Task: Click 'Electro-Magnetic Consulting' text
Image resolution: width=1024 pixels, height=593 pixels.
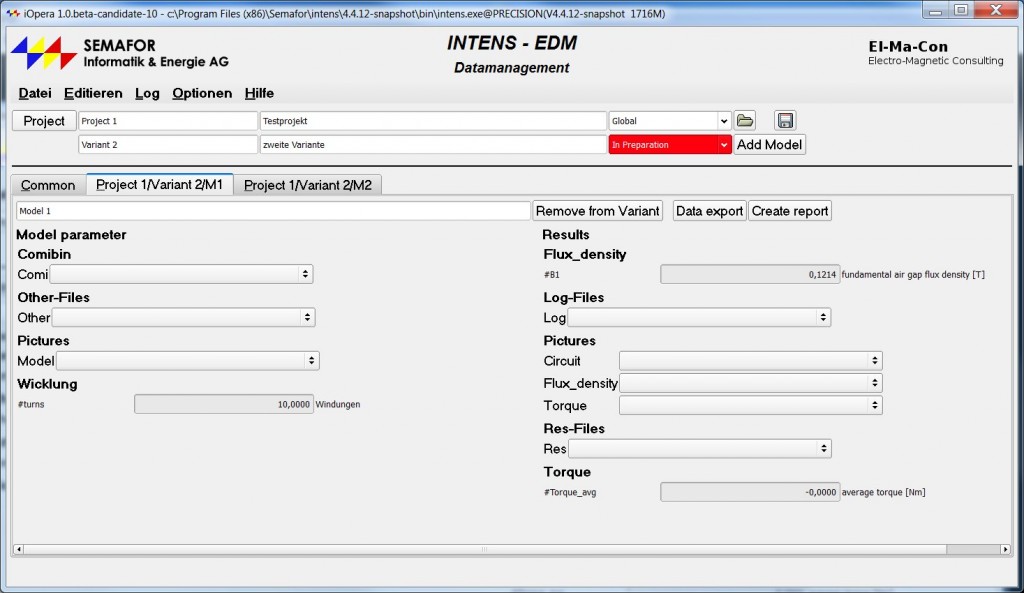Action: (x=935, y=61)
